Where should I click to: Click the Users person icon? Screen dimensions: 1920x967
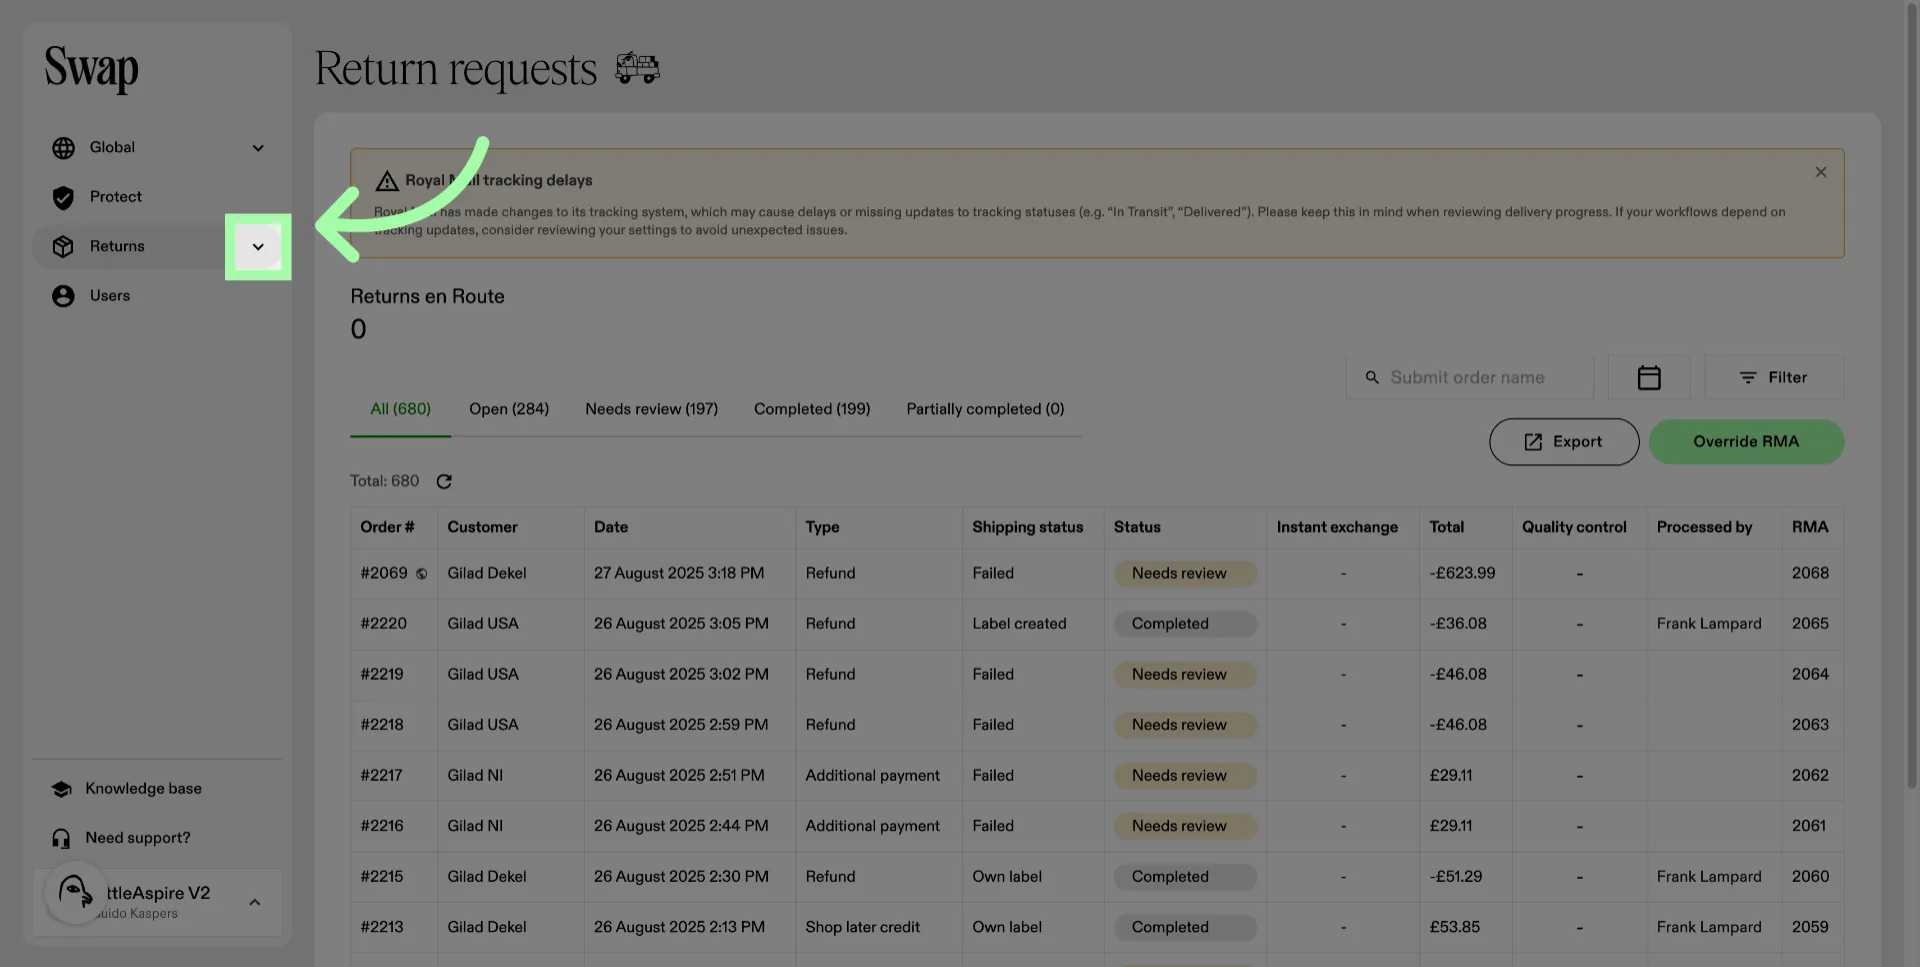63,296
